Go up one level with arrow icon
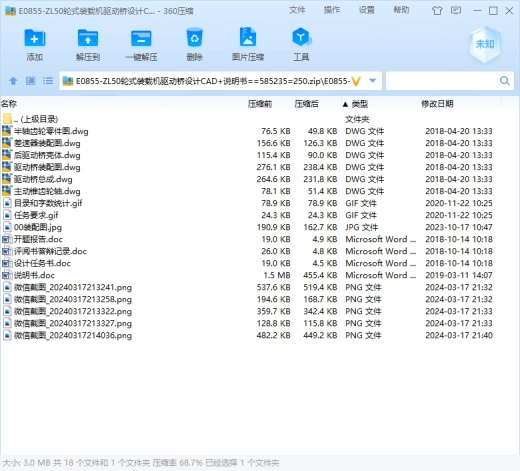 [x=13, y=81]
